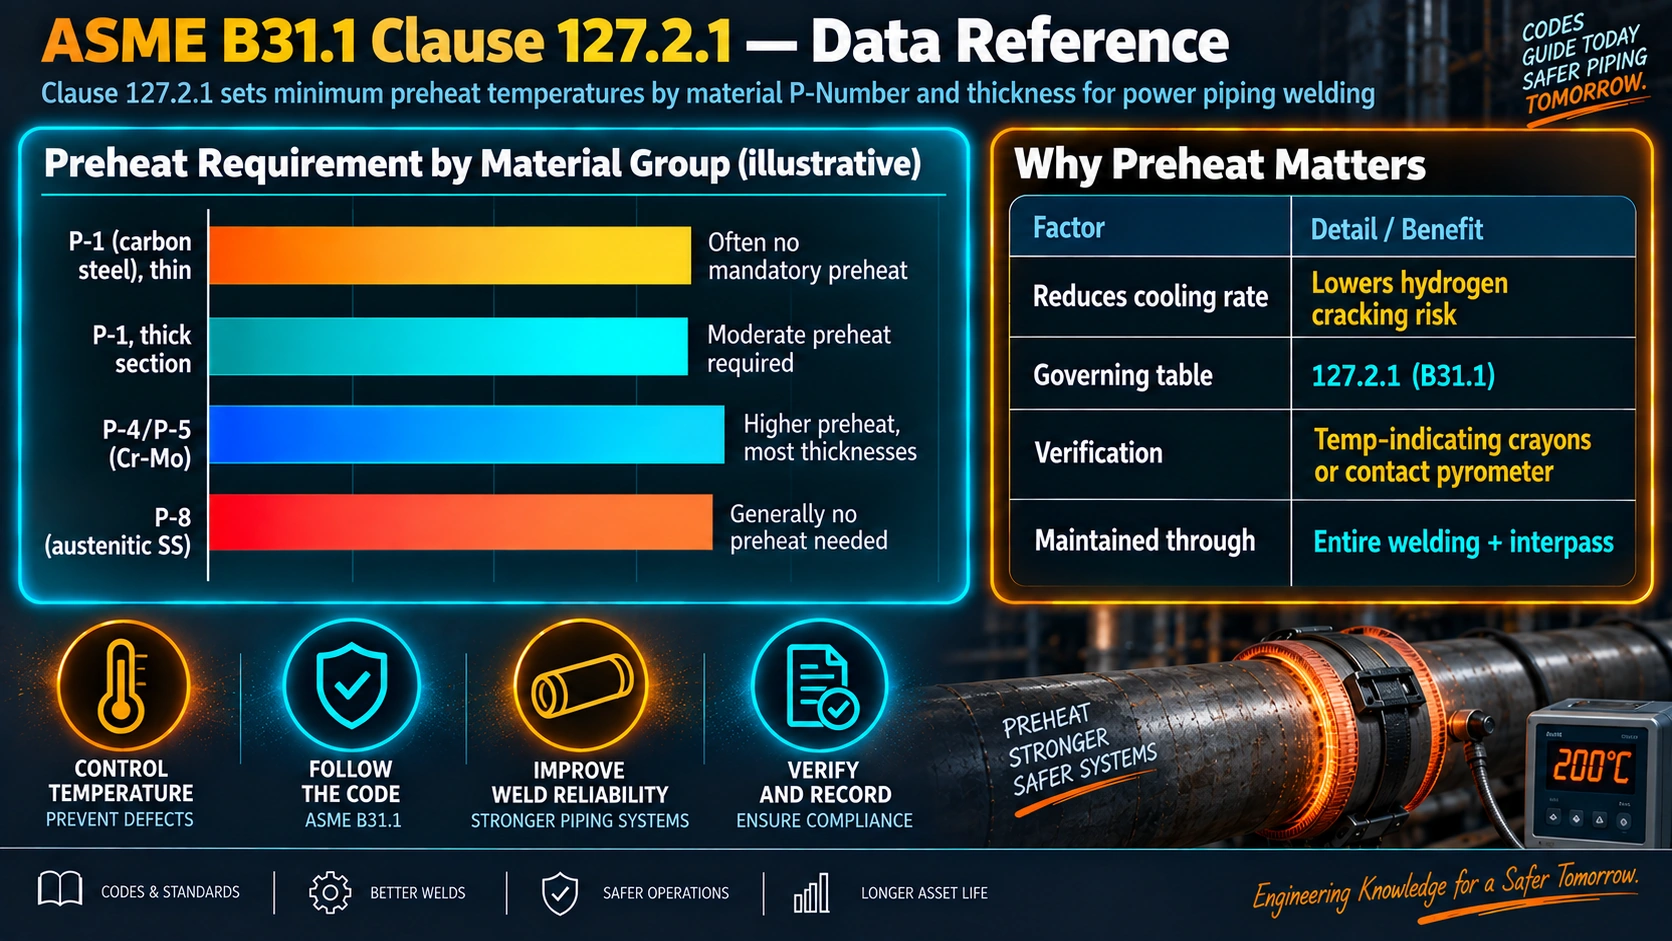Click the 'STRONGER PIPING SYSTEMS' caption

click(580, 821)
